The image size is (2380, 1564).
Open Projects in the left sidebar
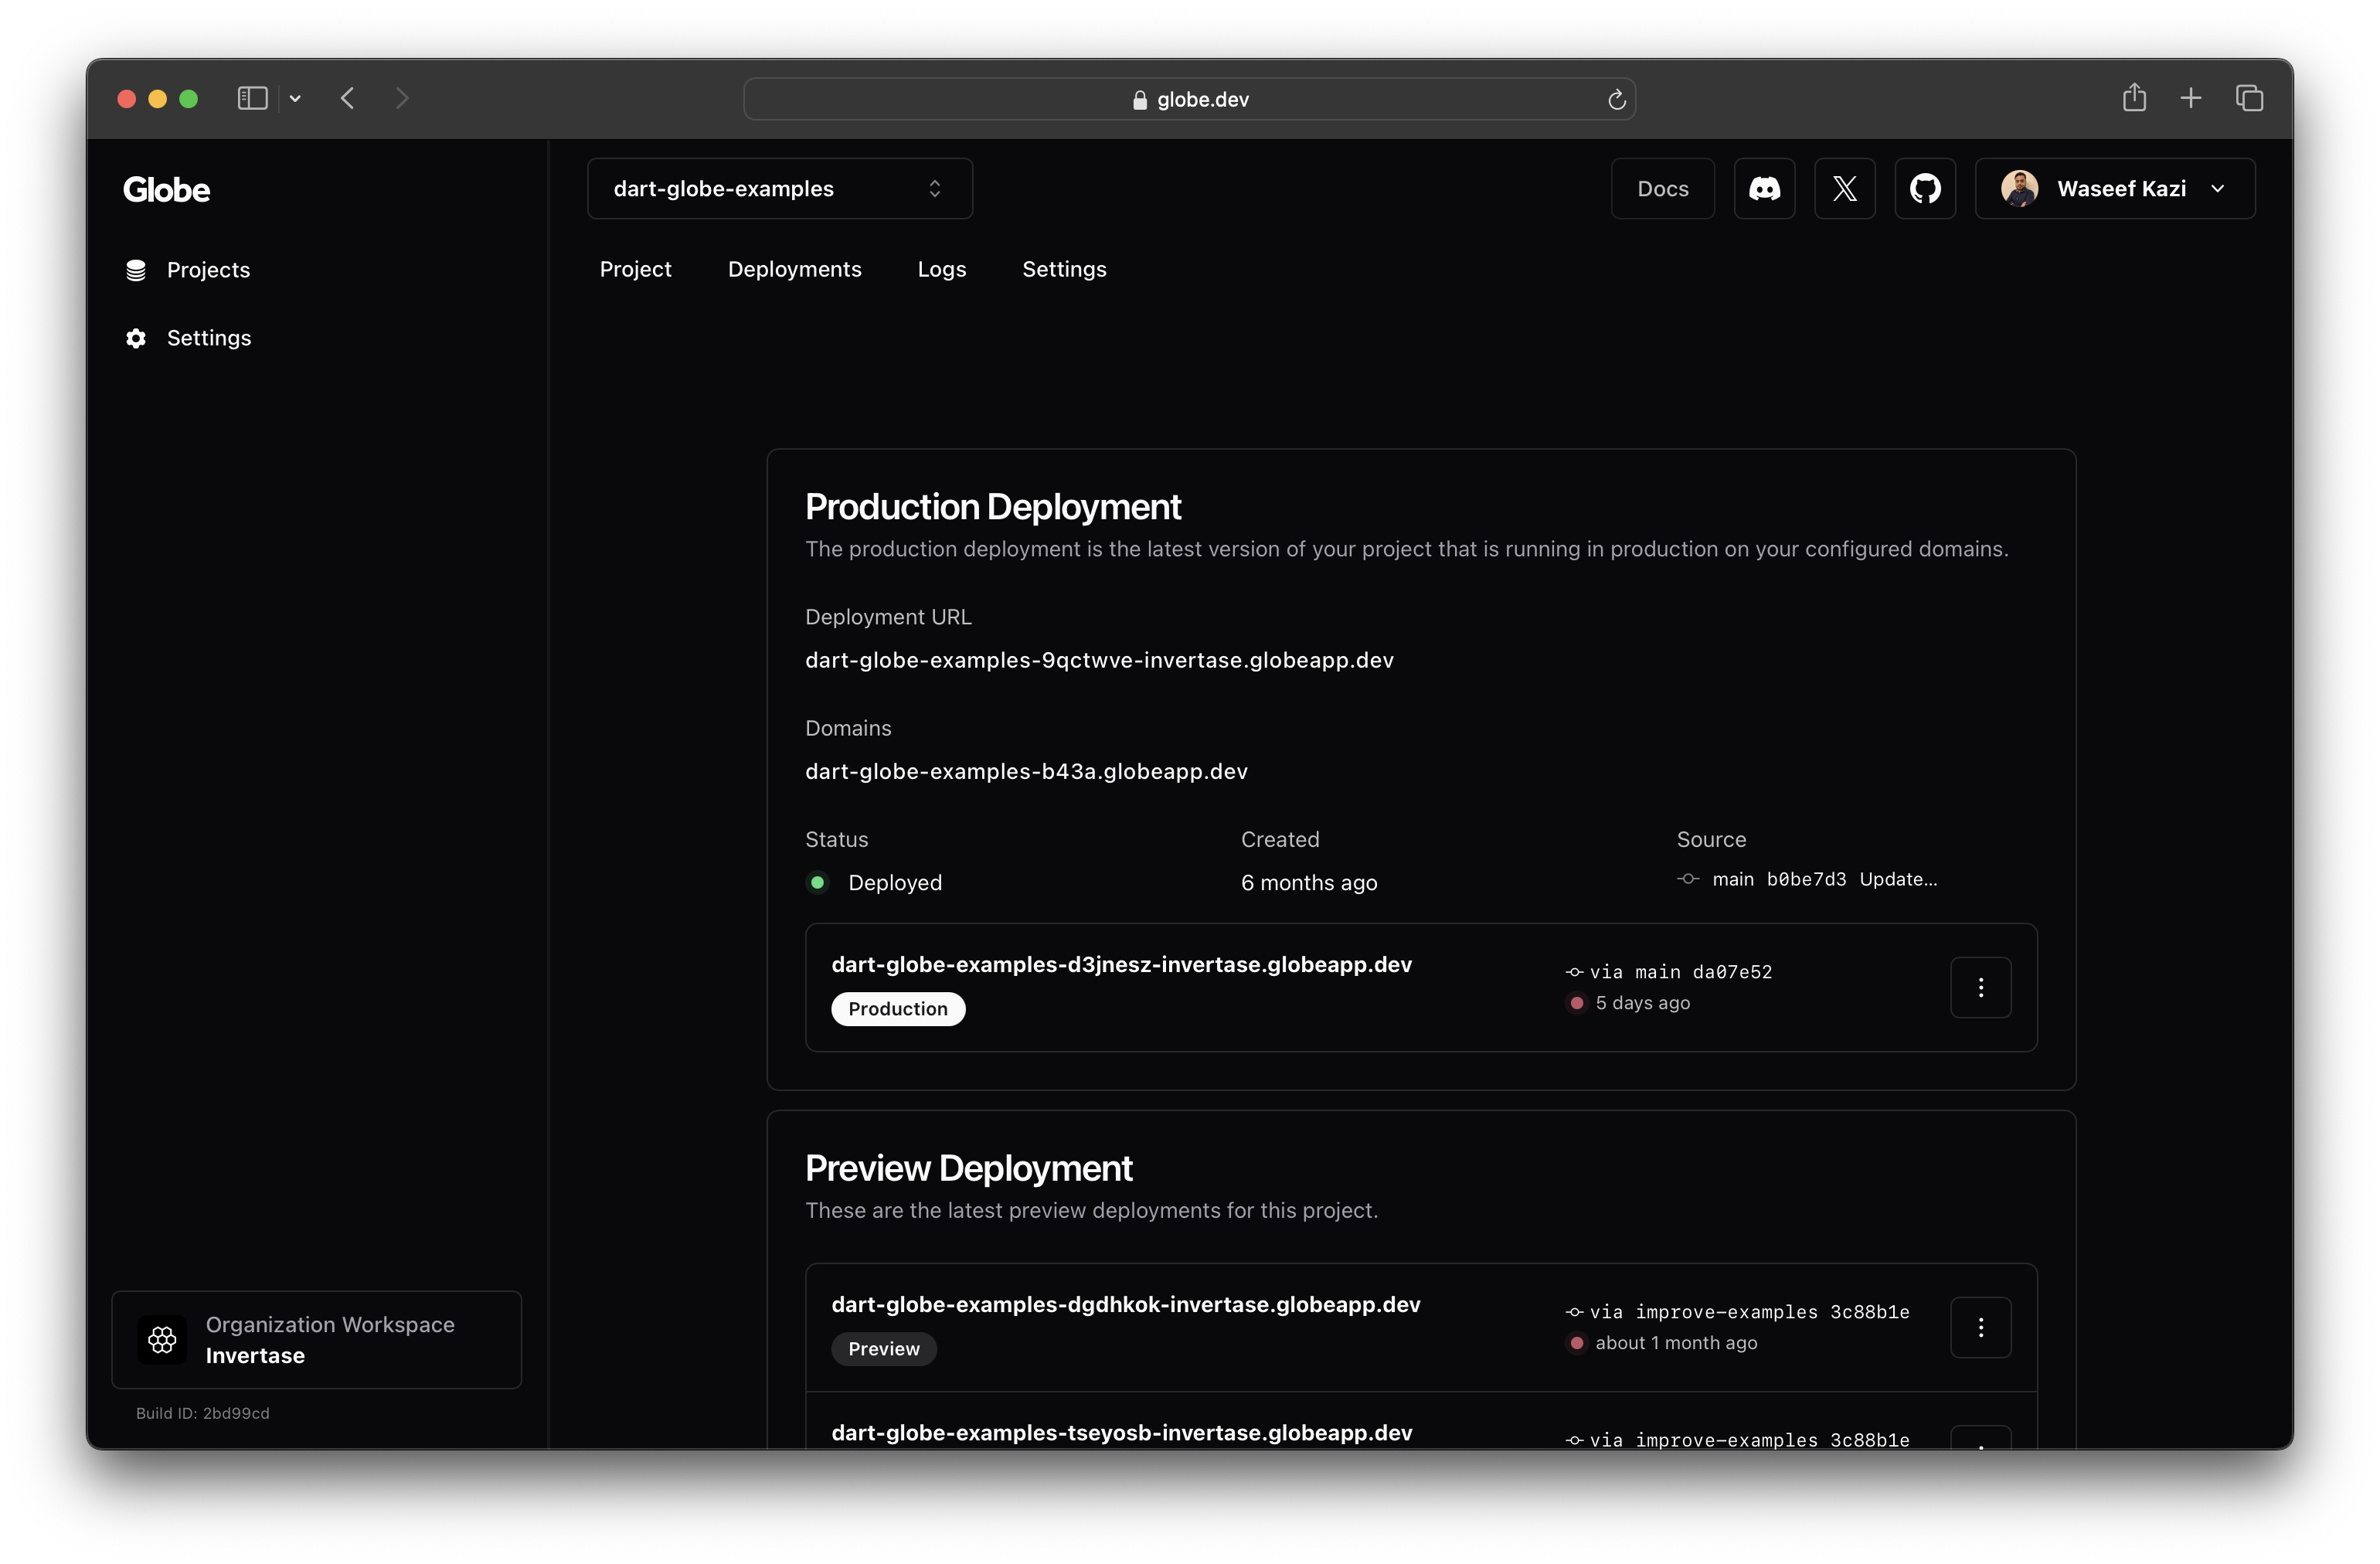coord(208,270)
